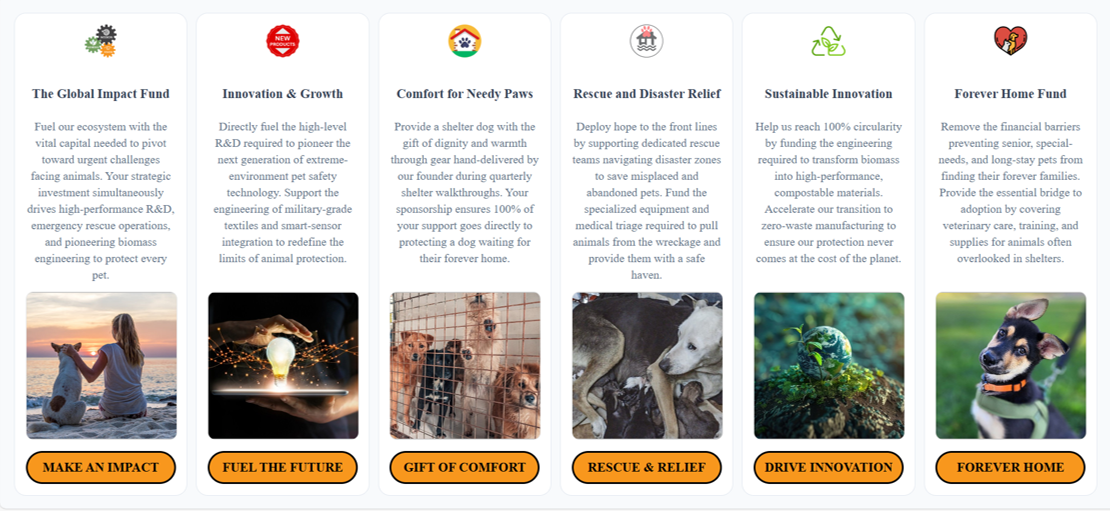Image resolution: width=1110 pixels, height=511 pixels.
Task: Select the FOREVER HOME button
Action: coord(1010,467)
